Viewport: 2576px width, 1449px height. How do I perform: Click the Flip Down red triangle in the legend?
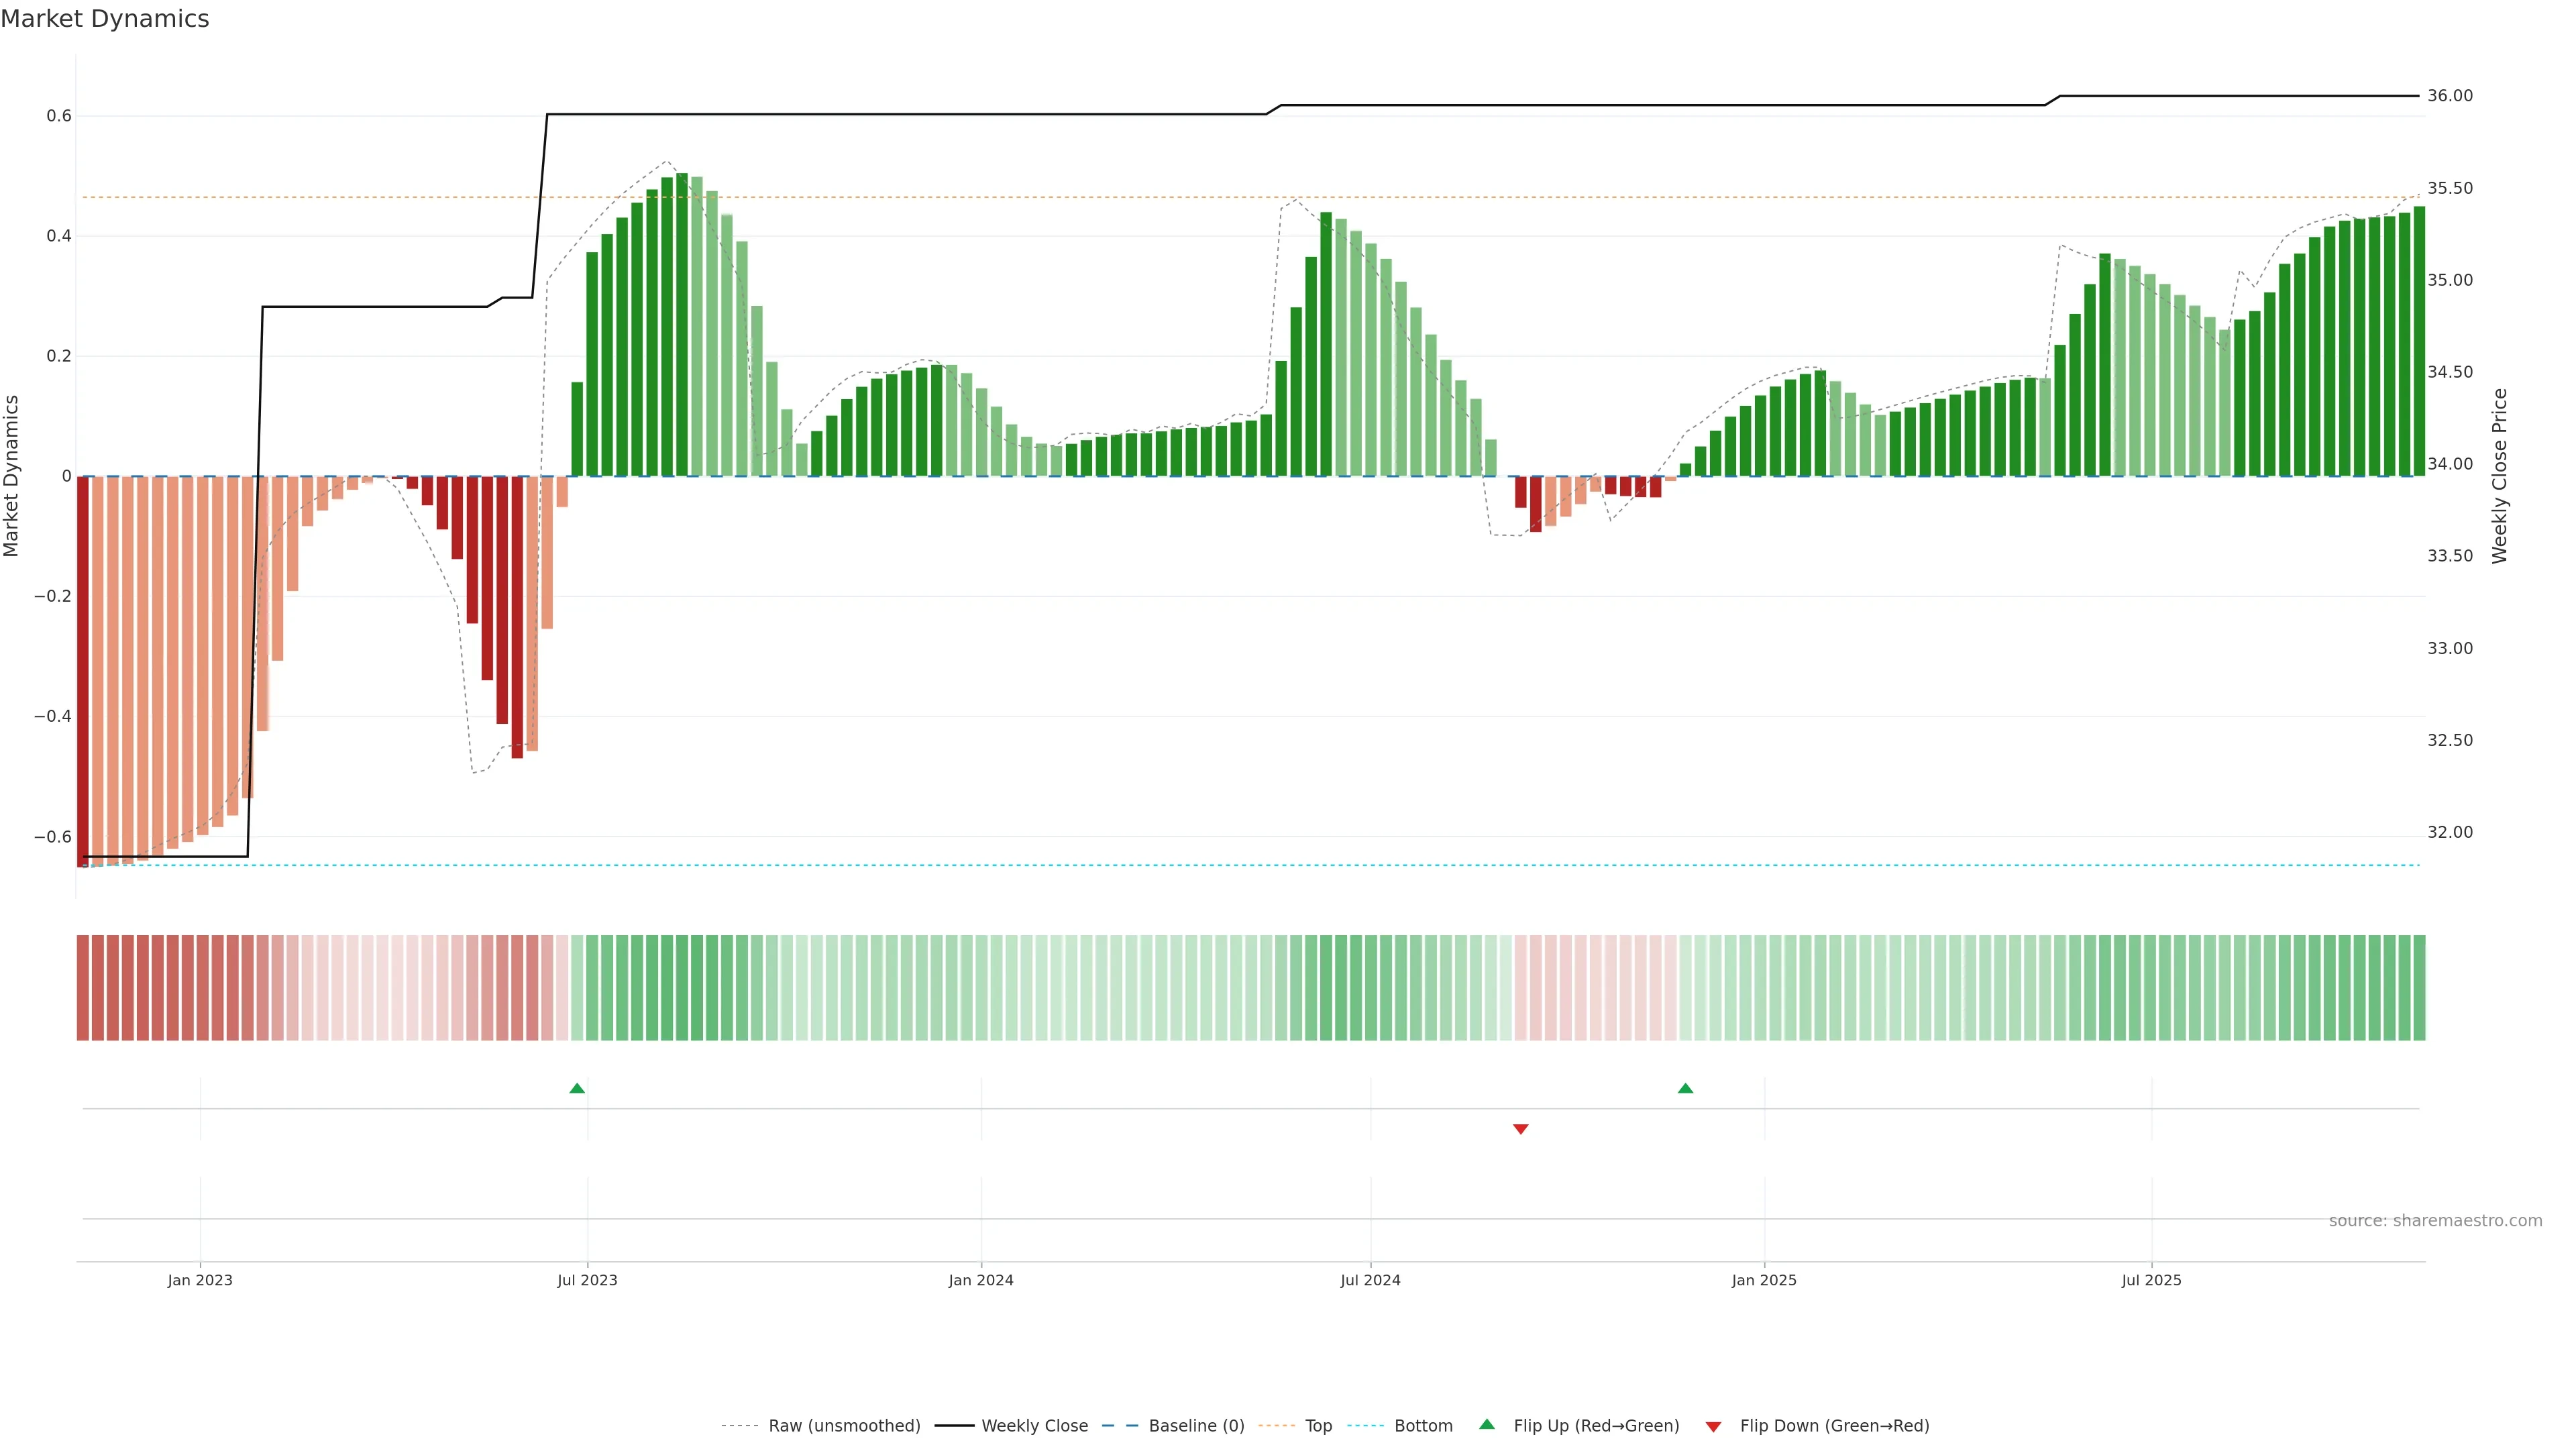[x=1713, y=1426]
